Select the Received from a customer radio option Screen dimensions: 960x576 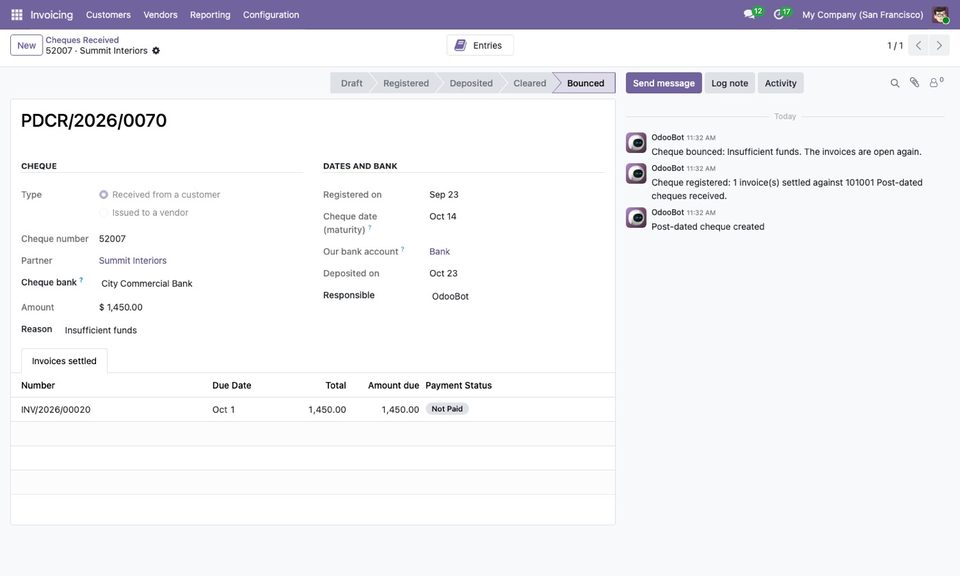[103, 195]
